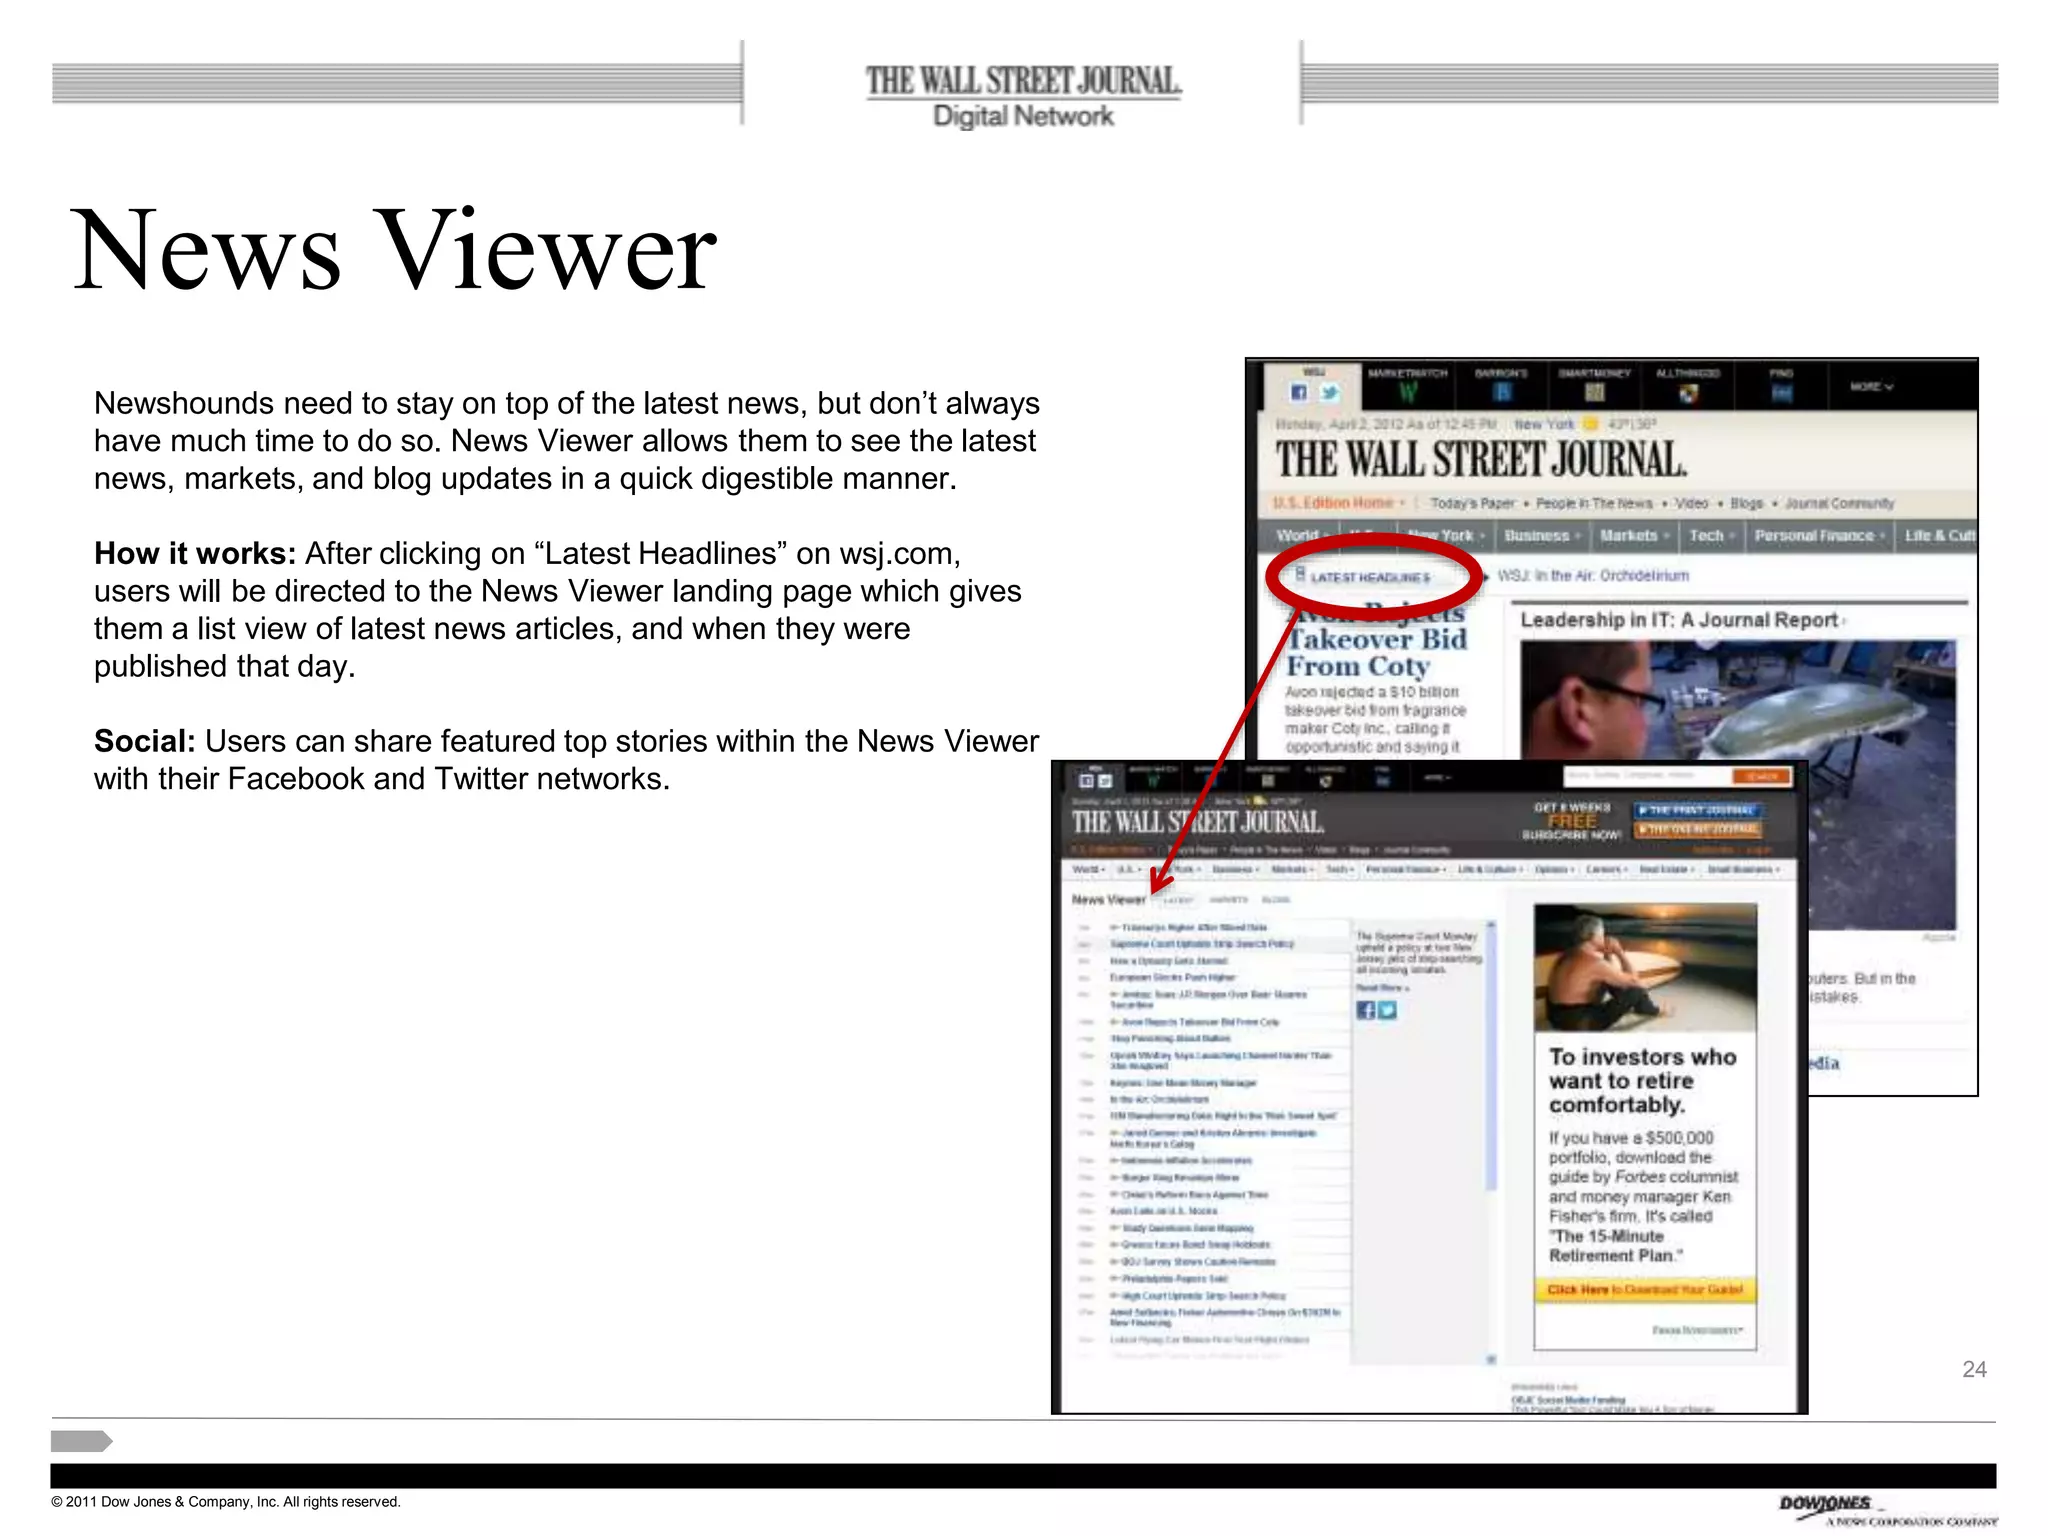Open FINS network icon on WSJ homepage
This screenshot has height=1536, width=2048.
(1781, 393)
